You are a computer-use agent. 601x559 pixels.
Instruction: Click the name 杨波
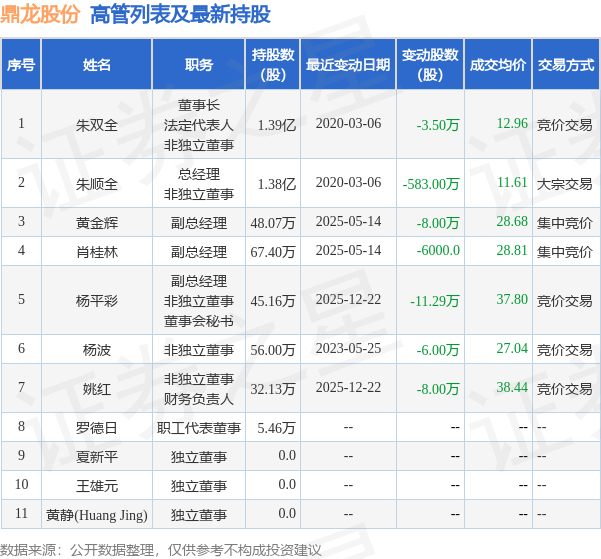click(x=97, y=350)
